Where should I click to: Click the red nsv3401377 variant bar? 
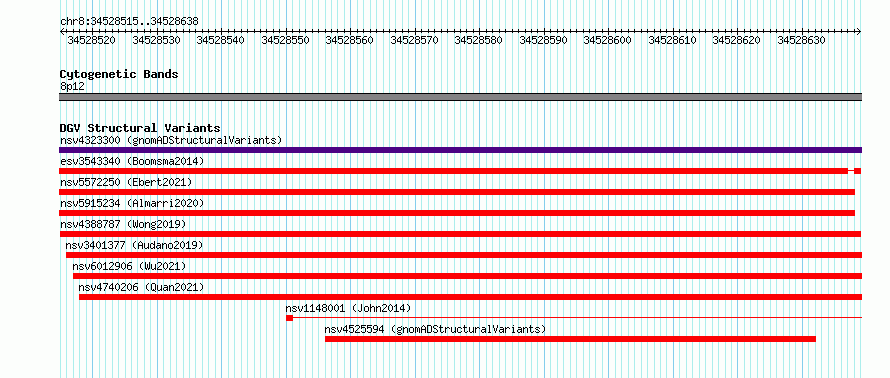(x=464, y=255)
